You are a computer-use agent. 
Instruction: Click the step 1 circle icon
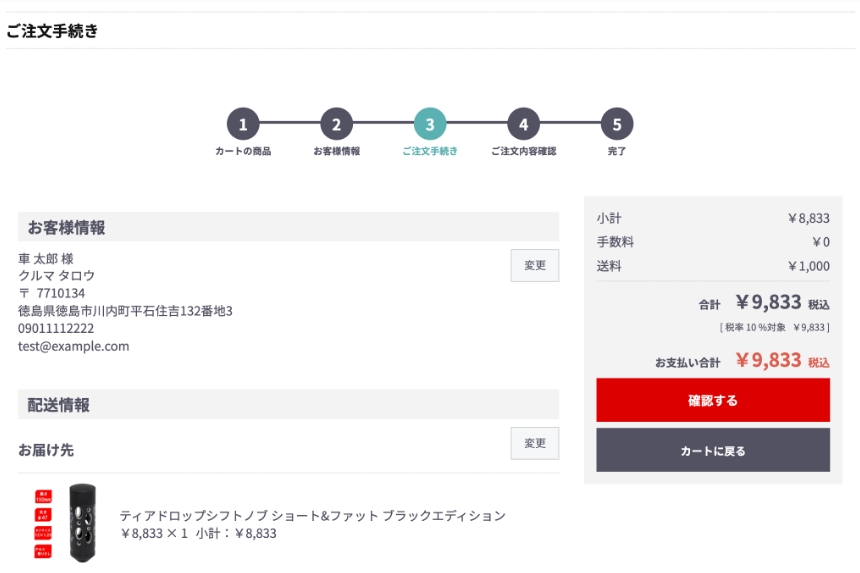point(243,125)
